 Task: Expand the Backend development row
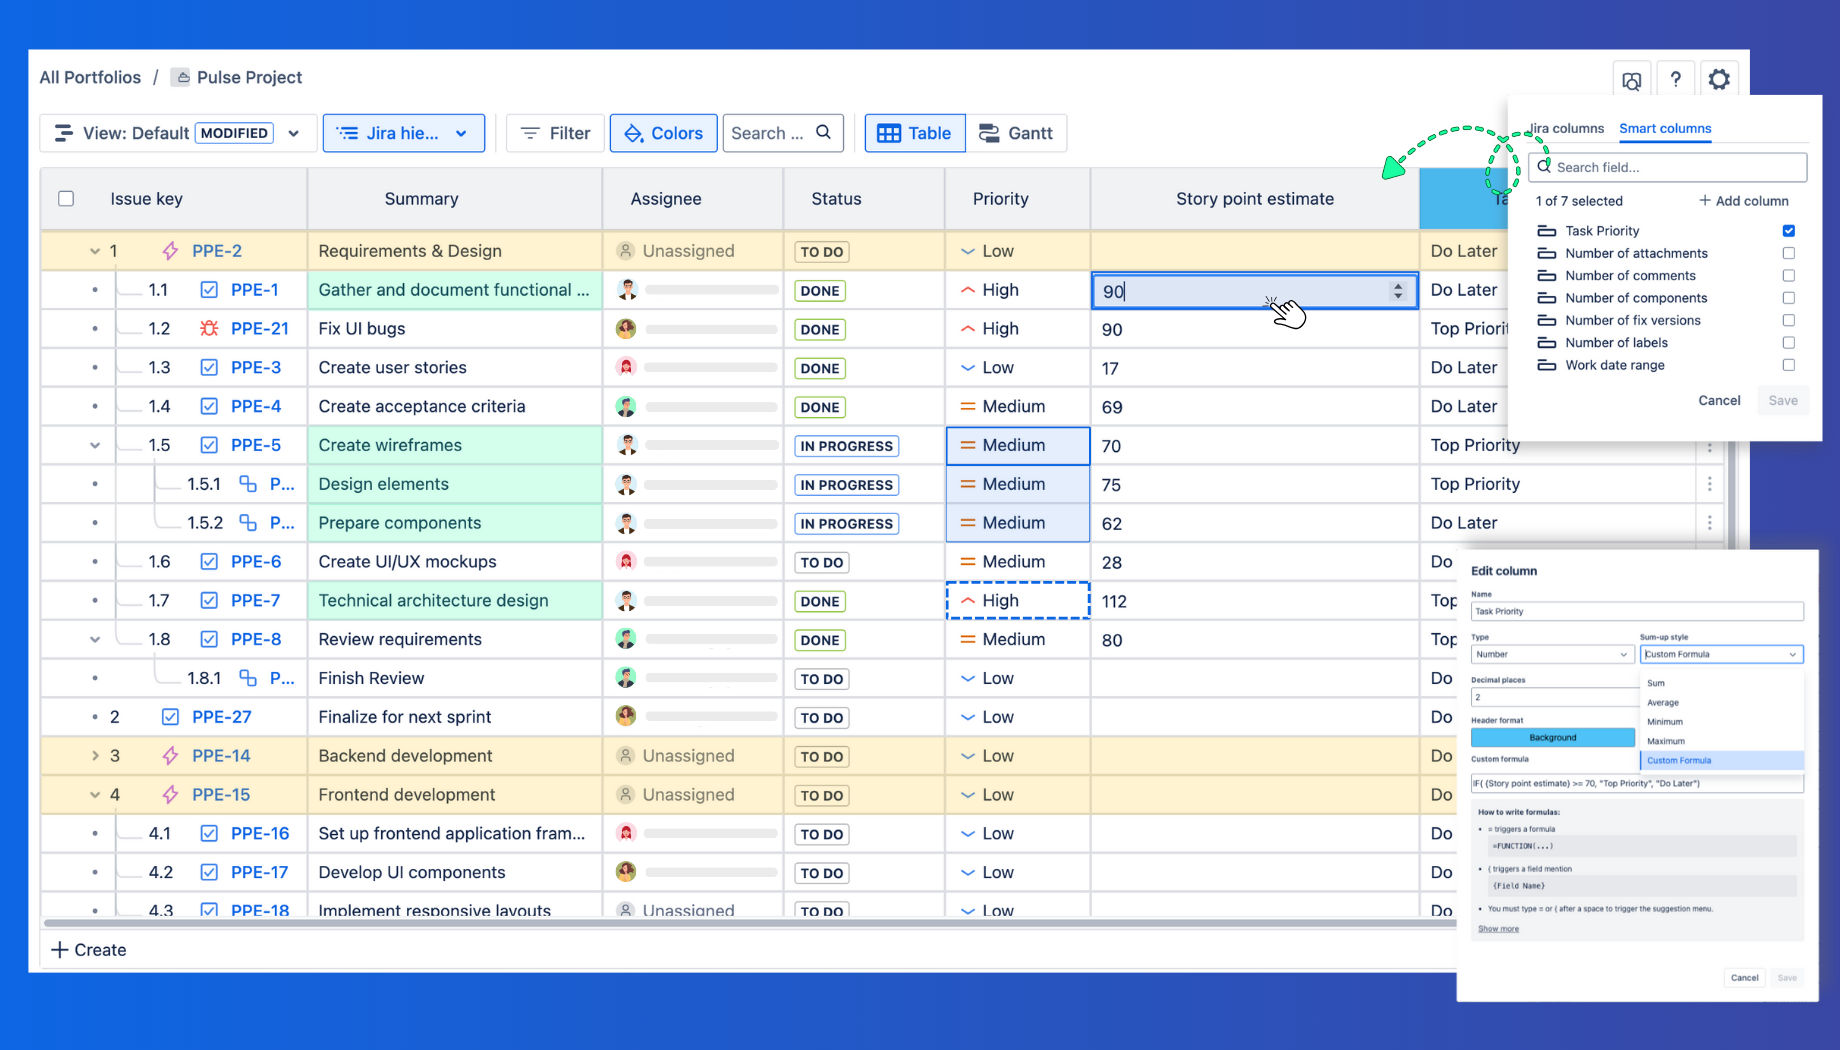(94, 756)
